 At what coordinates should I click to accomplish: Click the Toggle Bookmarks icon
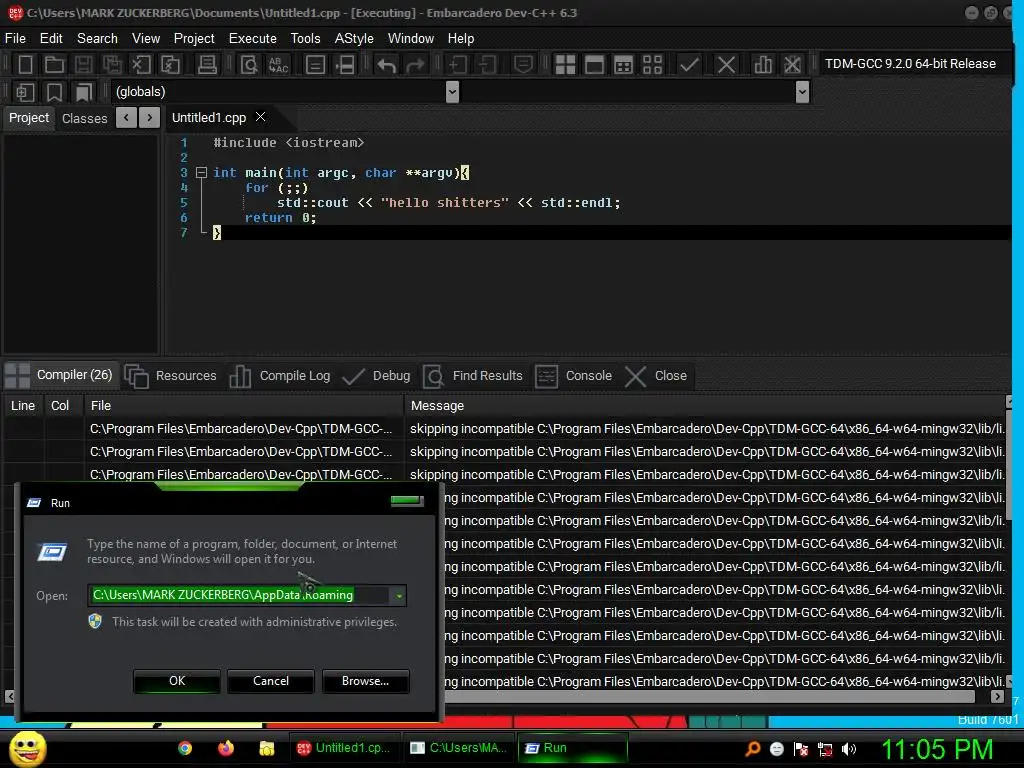click(54, 92)
